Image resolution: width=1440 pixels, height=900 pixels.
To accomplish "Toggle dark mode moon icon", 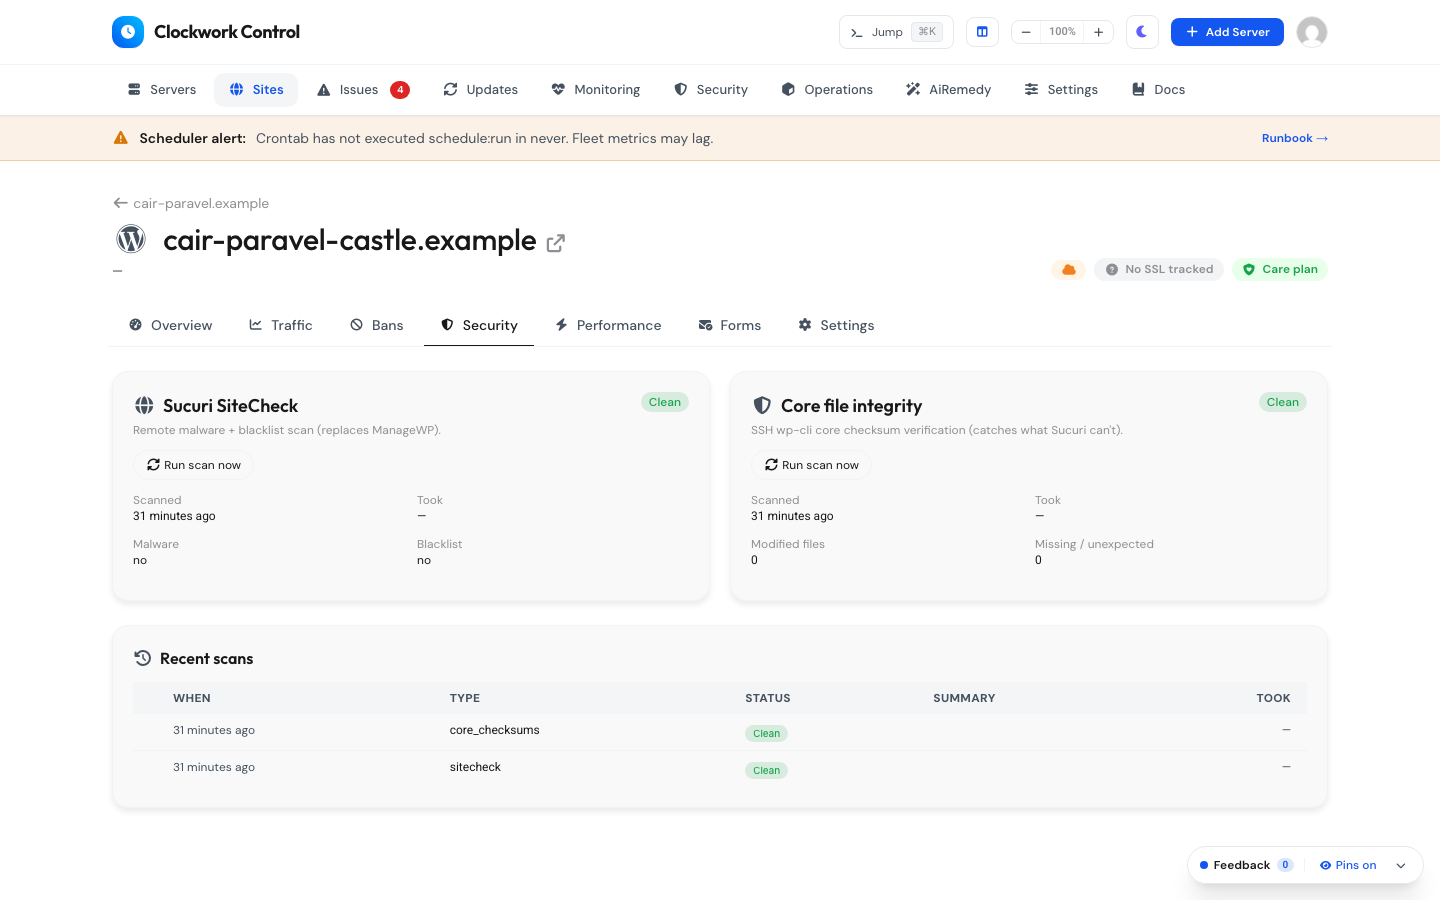I will tap(1142, 32).
